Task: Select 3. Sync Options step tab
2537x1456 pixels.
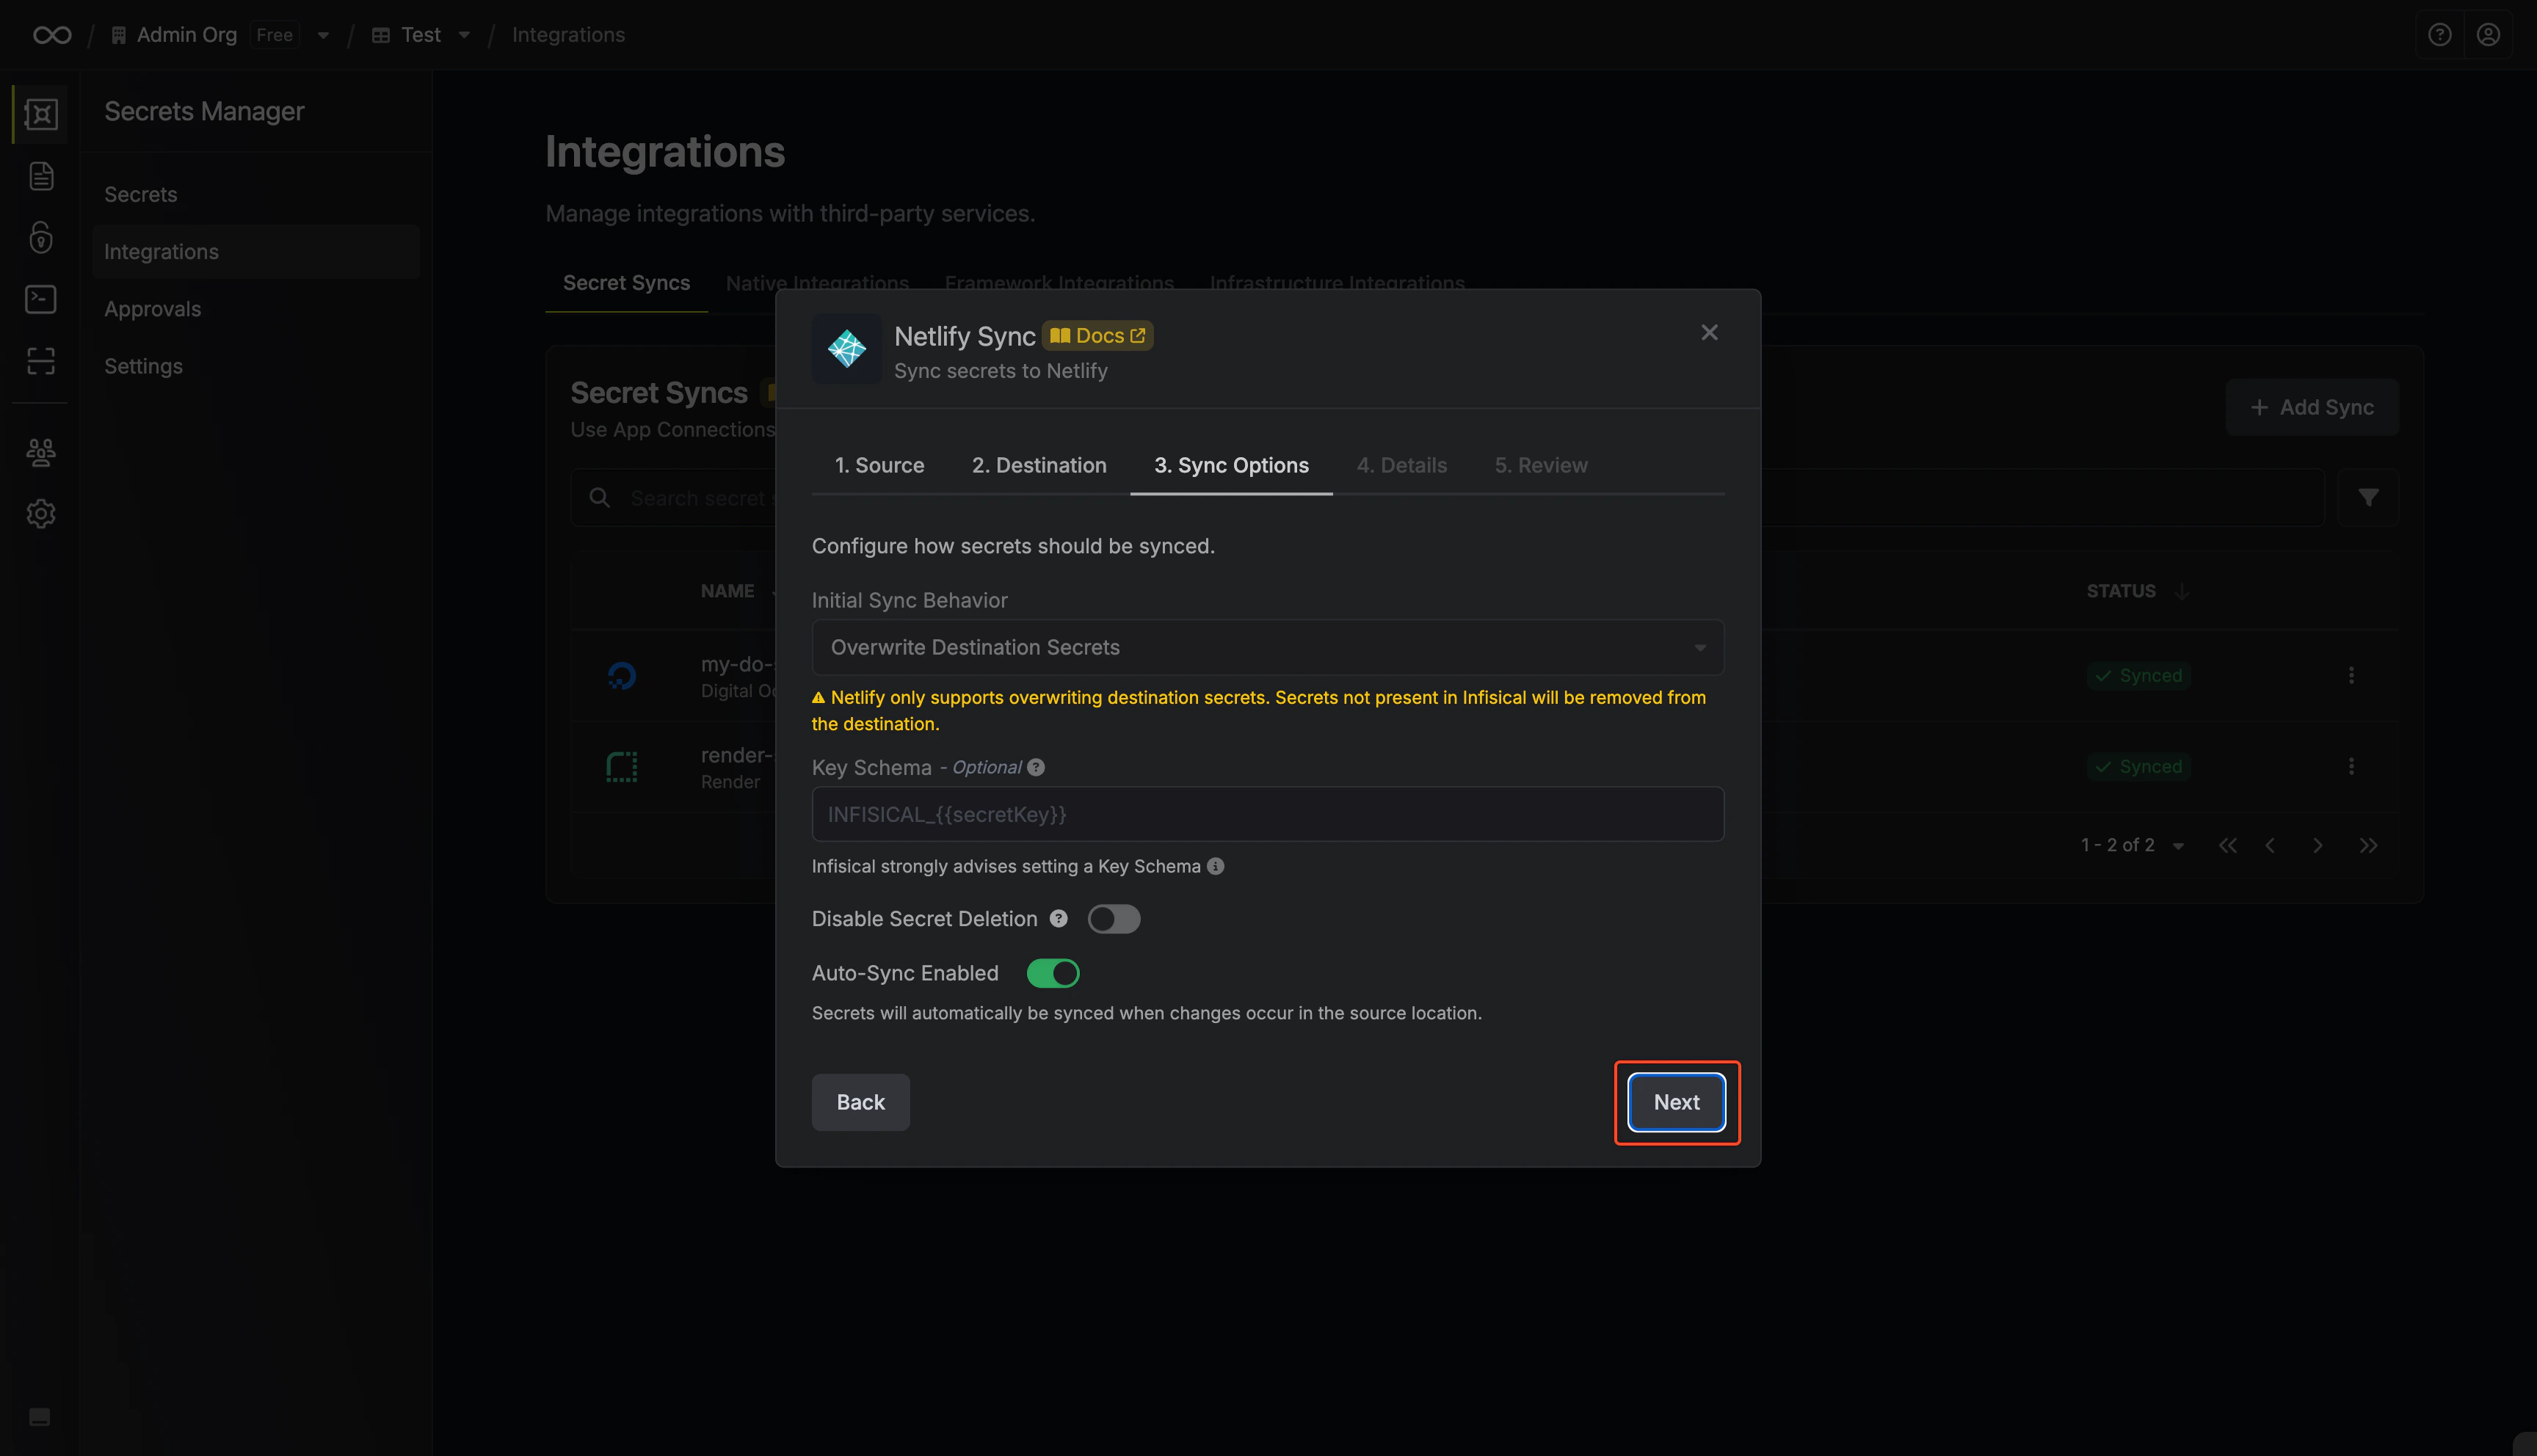Action: click(1231, 465)
